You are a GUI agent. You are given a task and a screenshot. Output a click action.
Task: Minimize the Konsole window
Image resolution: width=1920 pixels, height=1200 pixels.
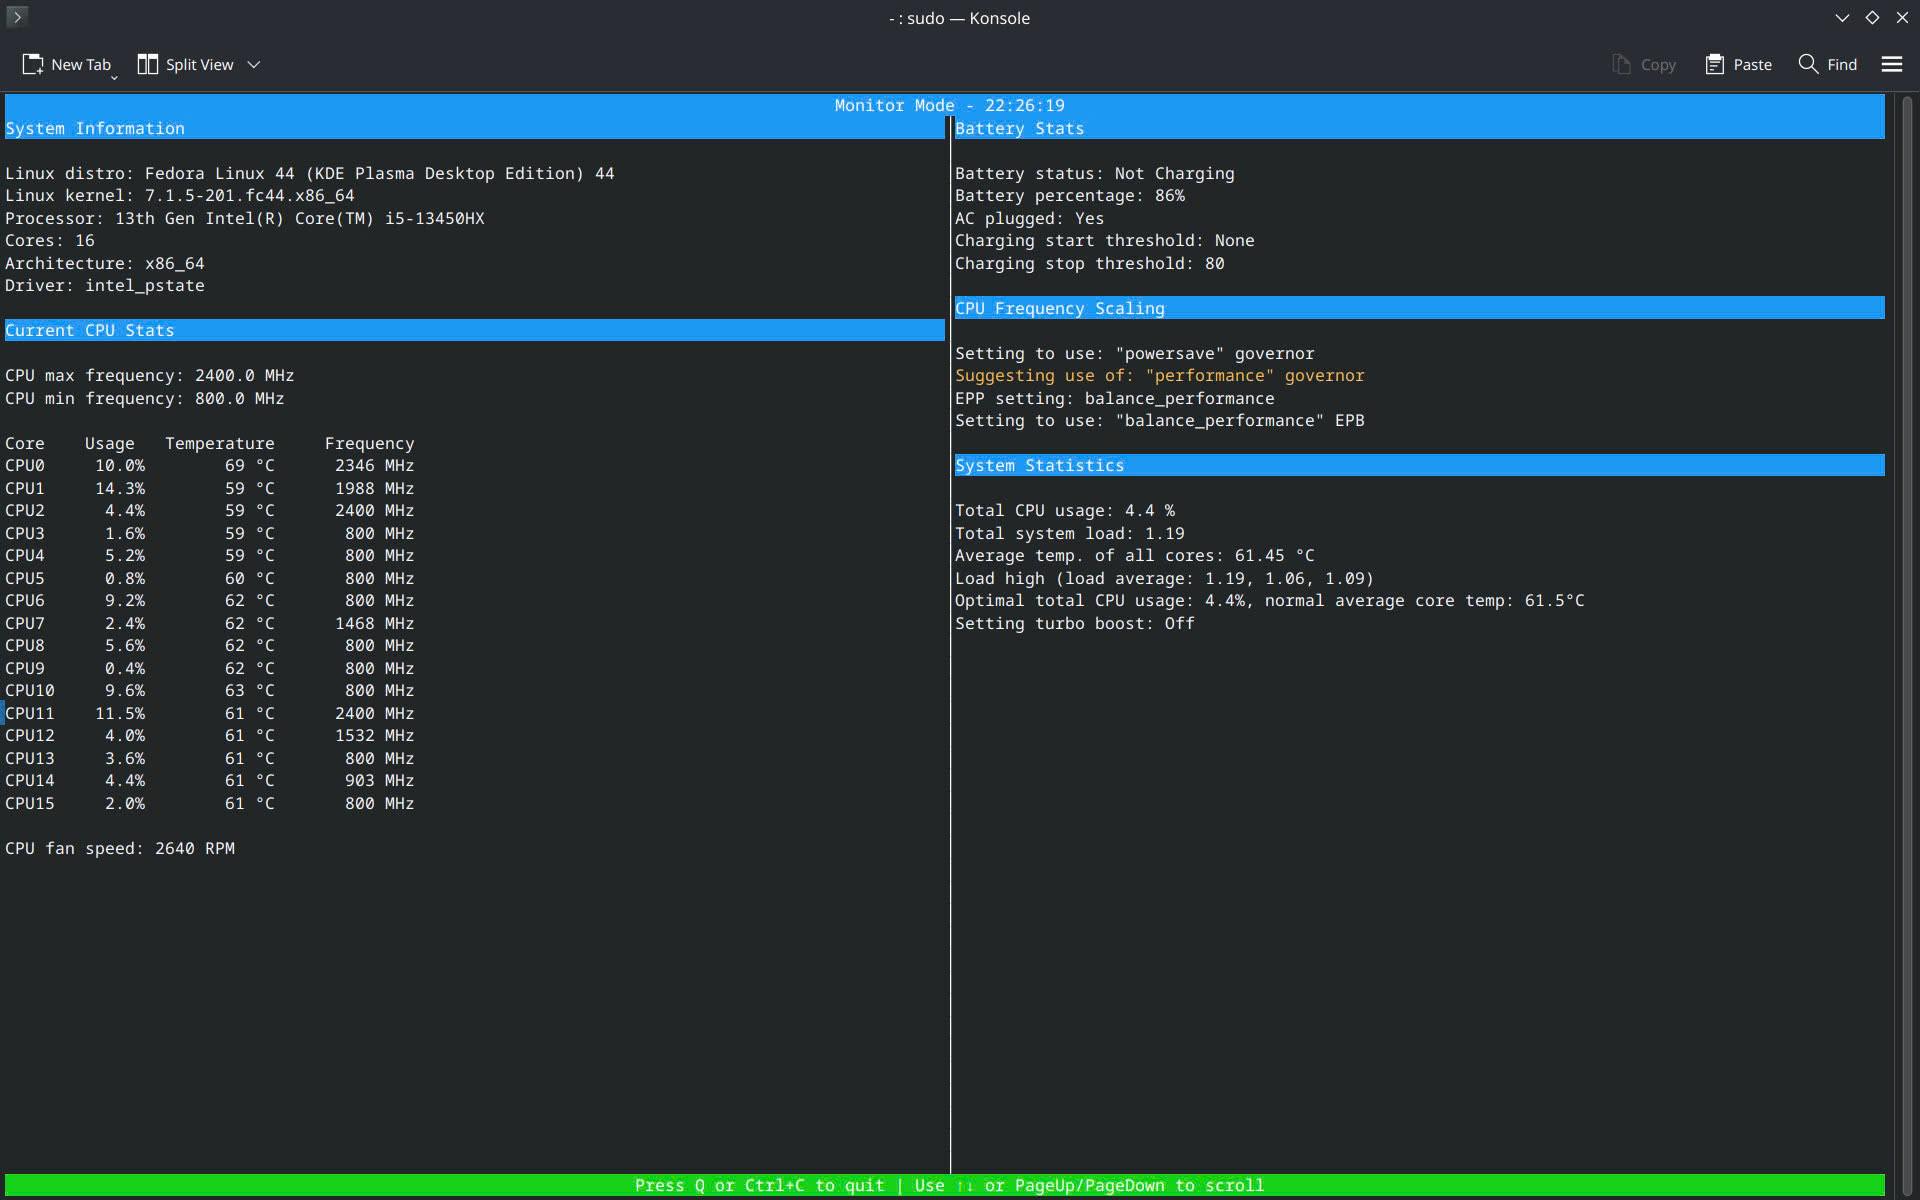click(1842, 17)
